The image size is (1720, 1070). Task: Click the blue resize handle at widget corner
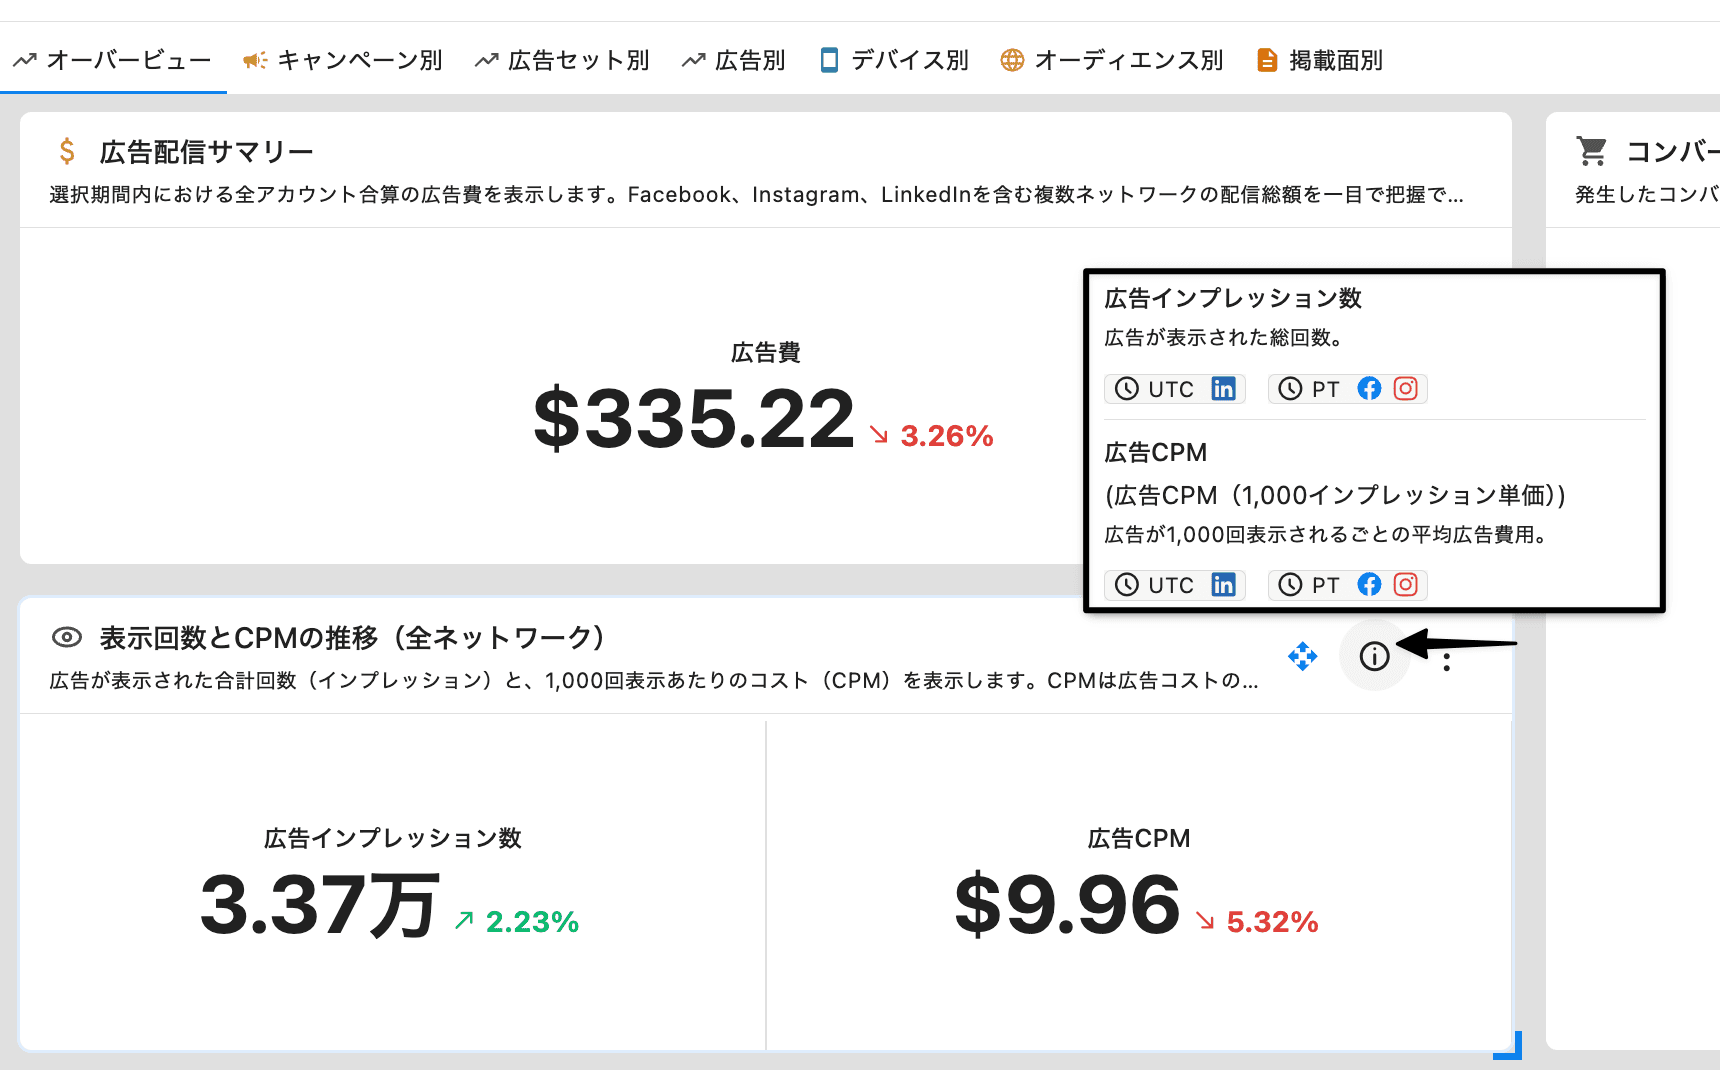click(1509, 1047)
